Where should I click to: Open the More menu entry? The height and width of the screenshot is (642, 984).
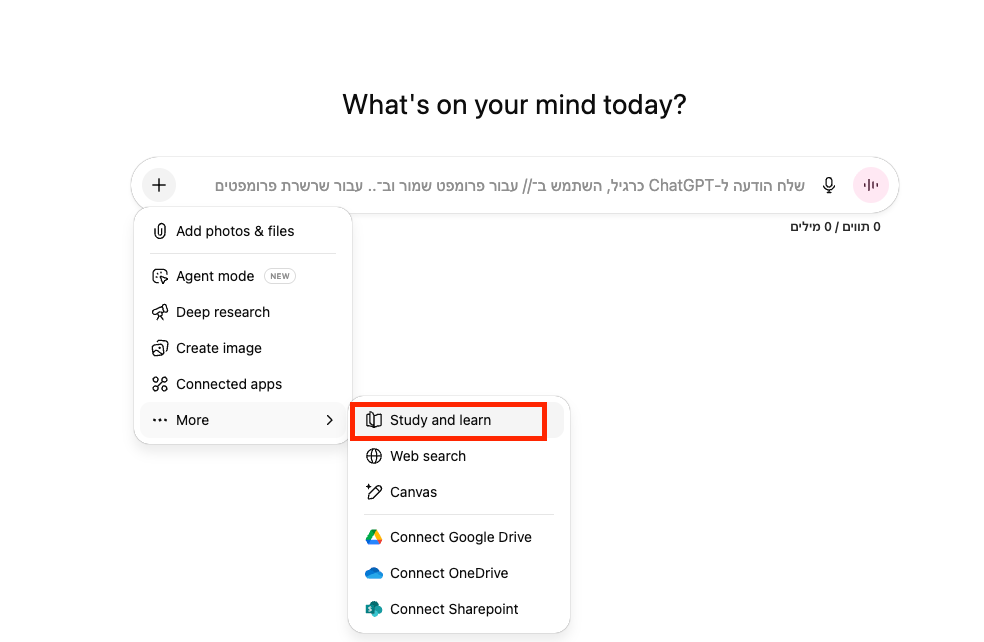click(x=243, y=420)
